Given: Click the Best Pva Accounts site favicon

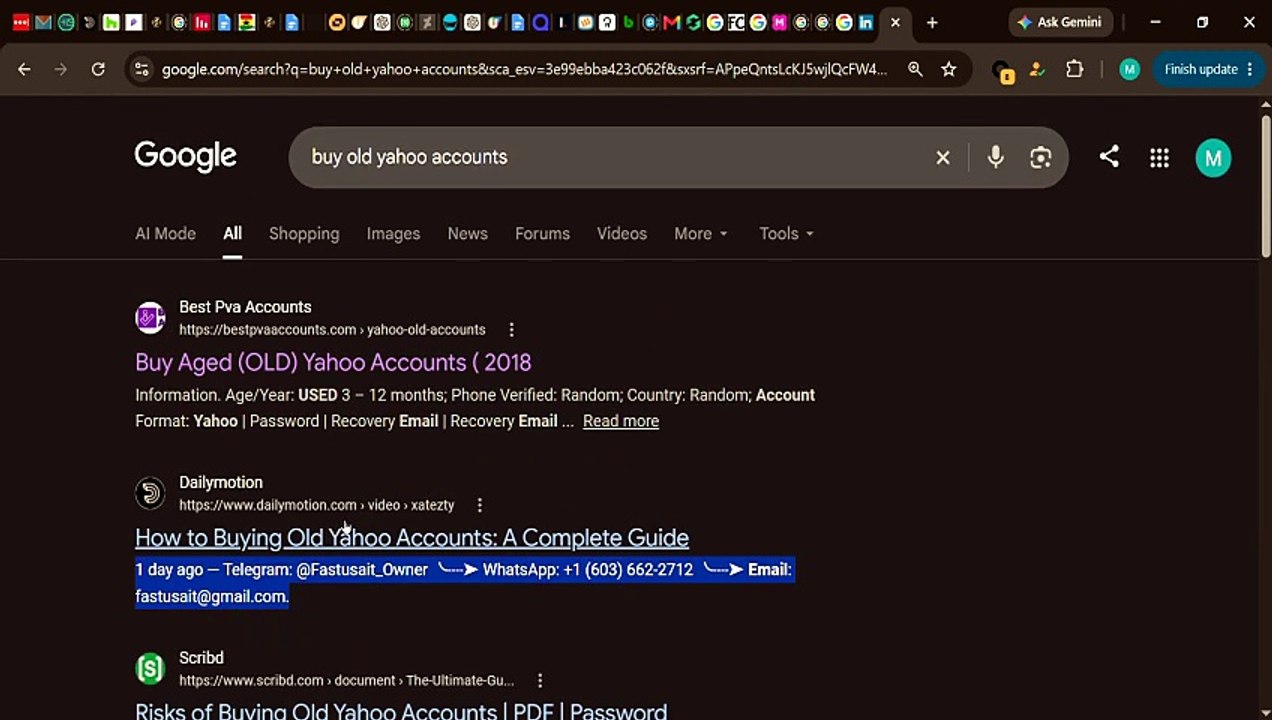Looking at the screenshot, I should tap(150, 318).
